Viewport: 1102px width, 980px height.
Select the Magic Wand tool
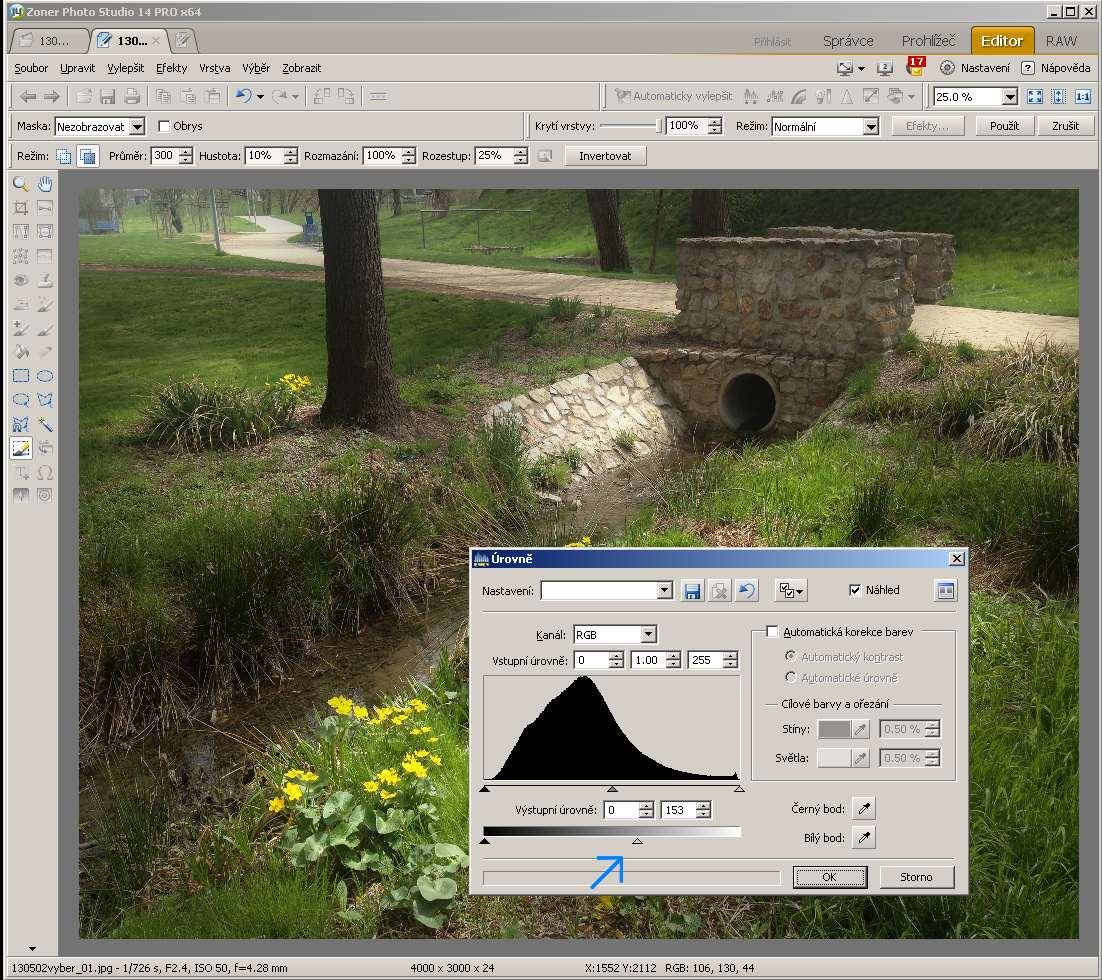pyautogui.click(x=45, y=424)
